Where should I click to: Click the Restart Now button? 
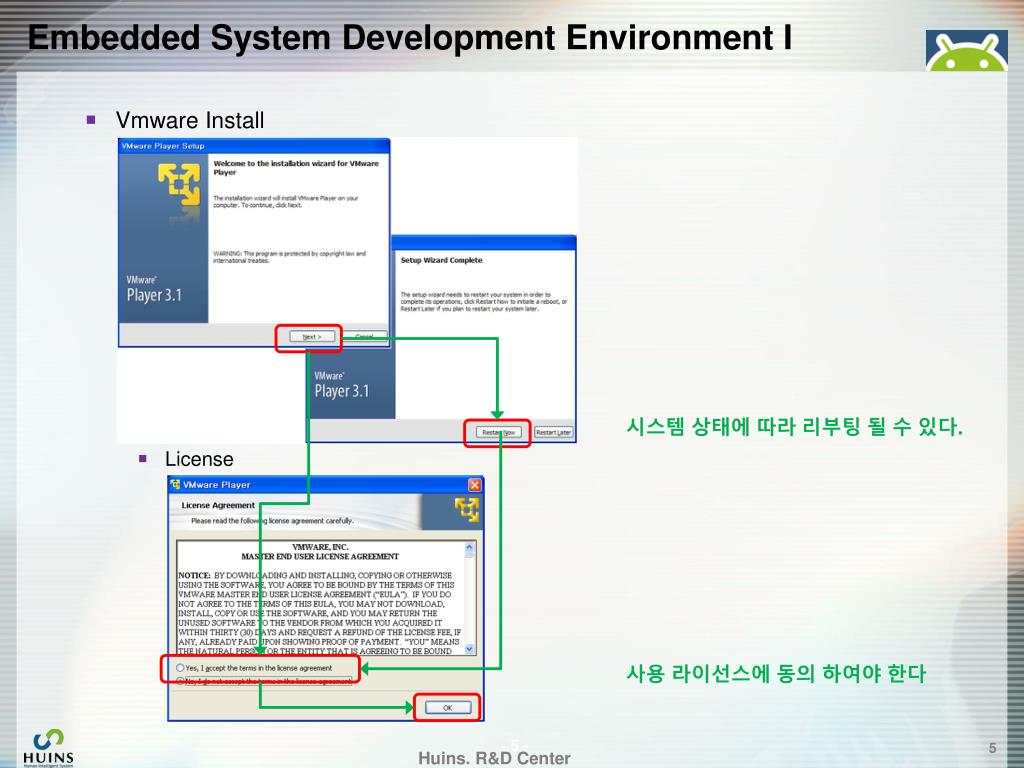pyautogui.click(x=499, y=432)
